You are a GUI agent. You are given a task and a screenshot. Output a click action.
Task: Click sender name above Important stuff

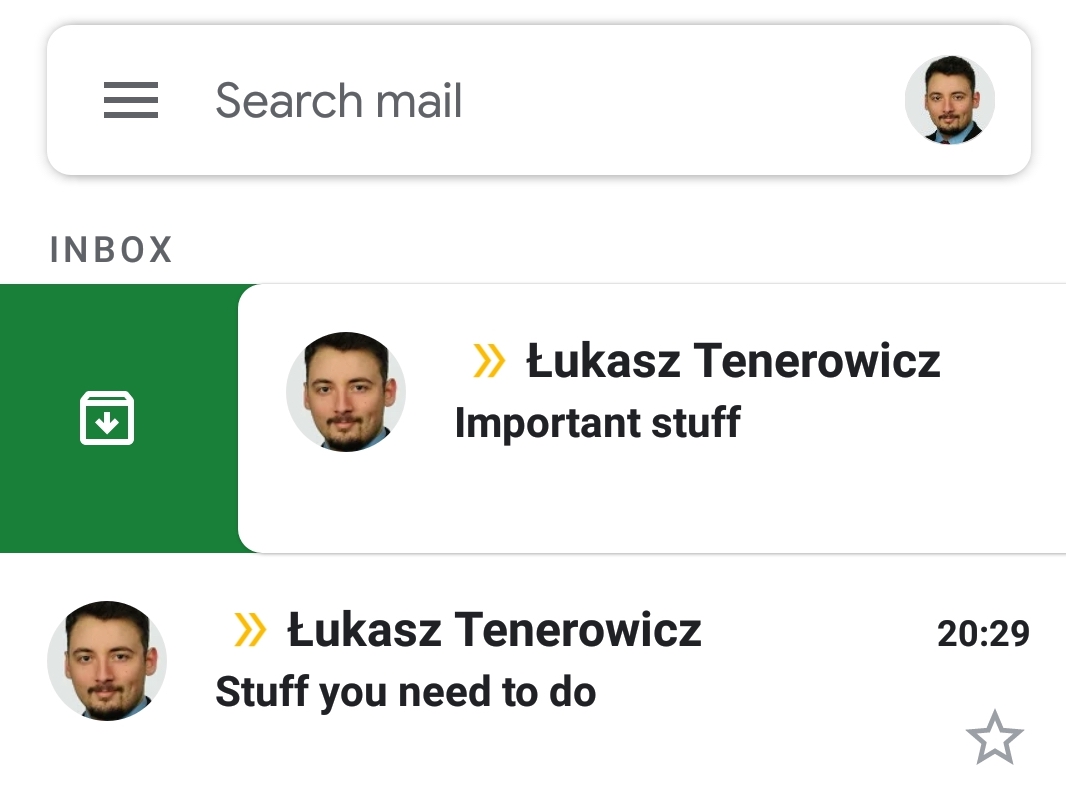pos(733,361)
